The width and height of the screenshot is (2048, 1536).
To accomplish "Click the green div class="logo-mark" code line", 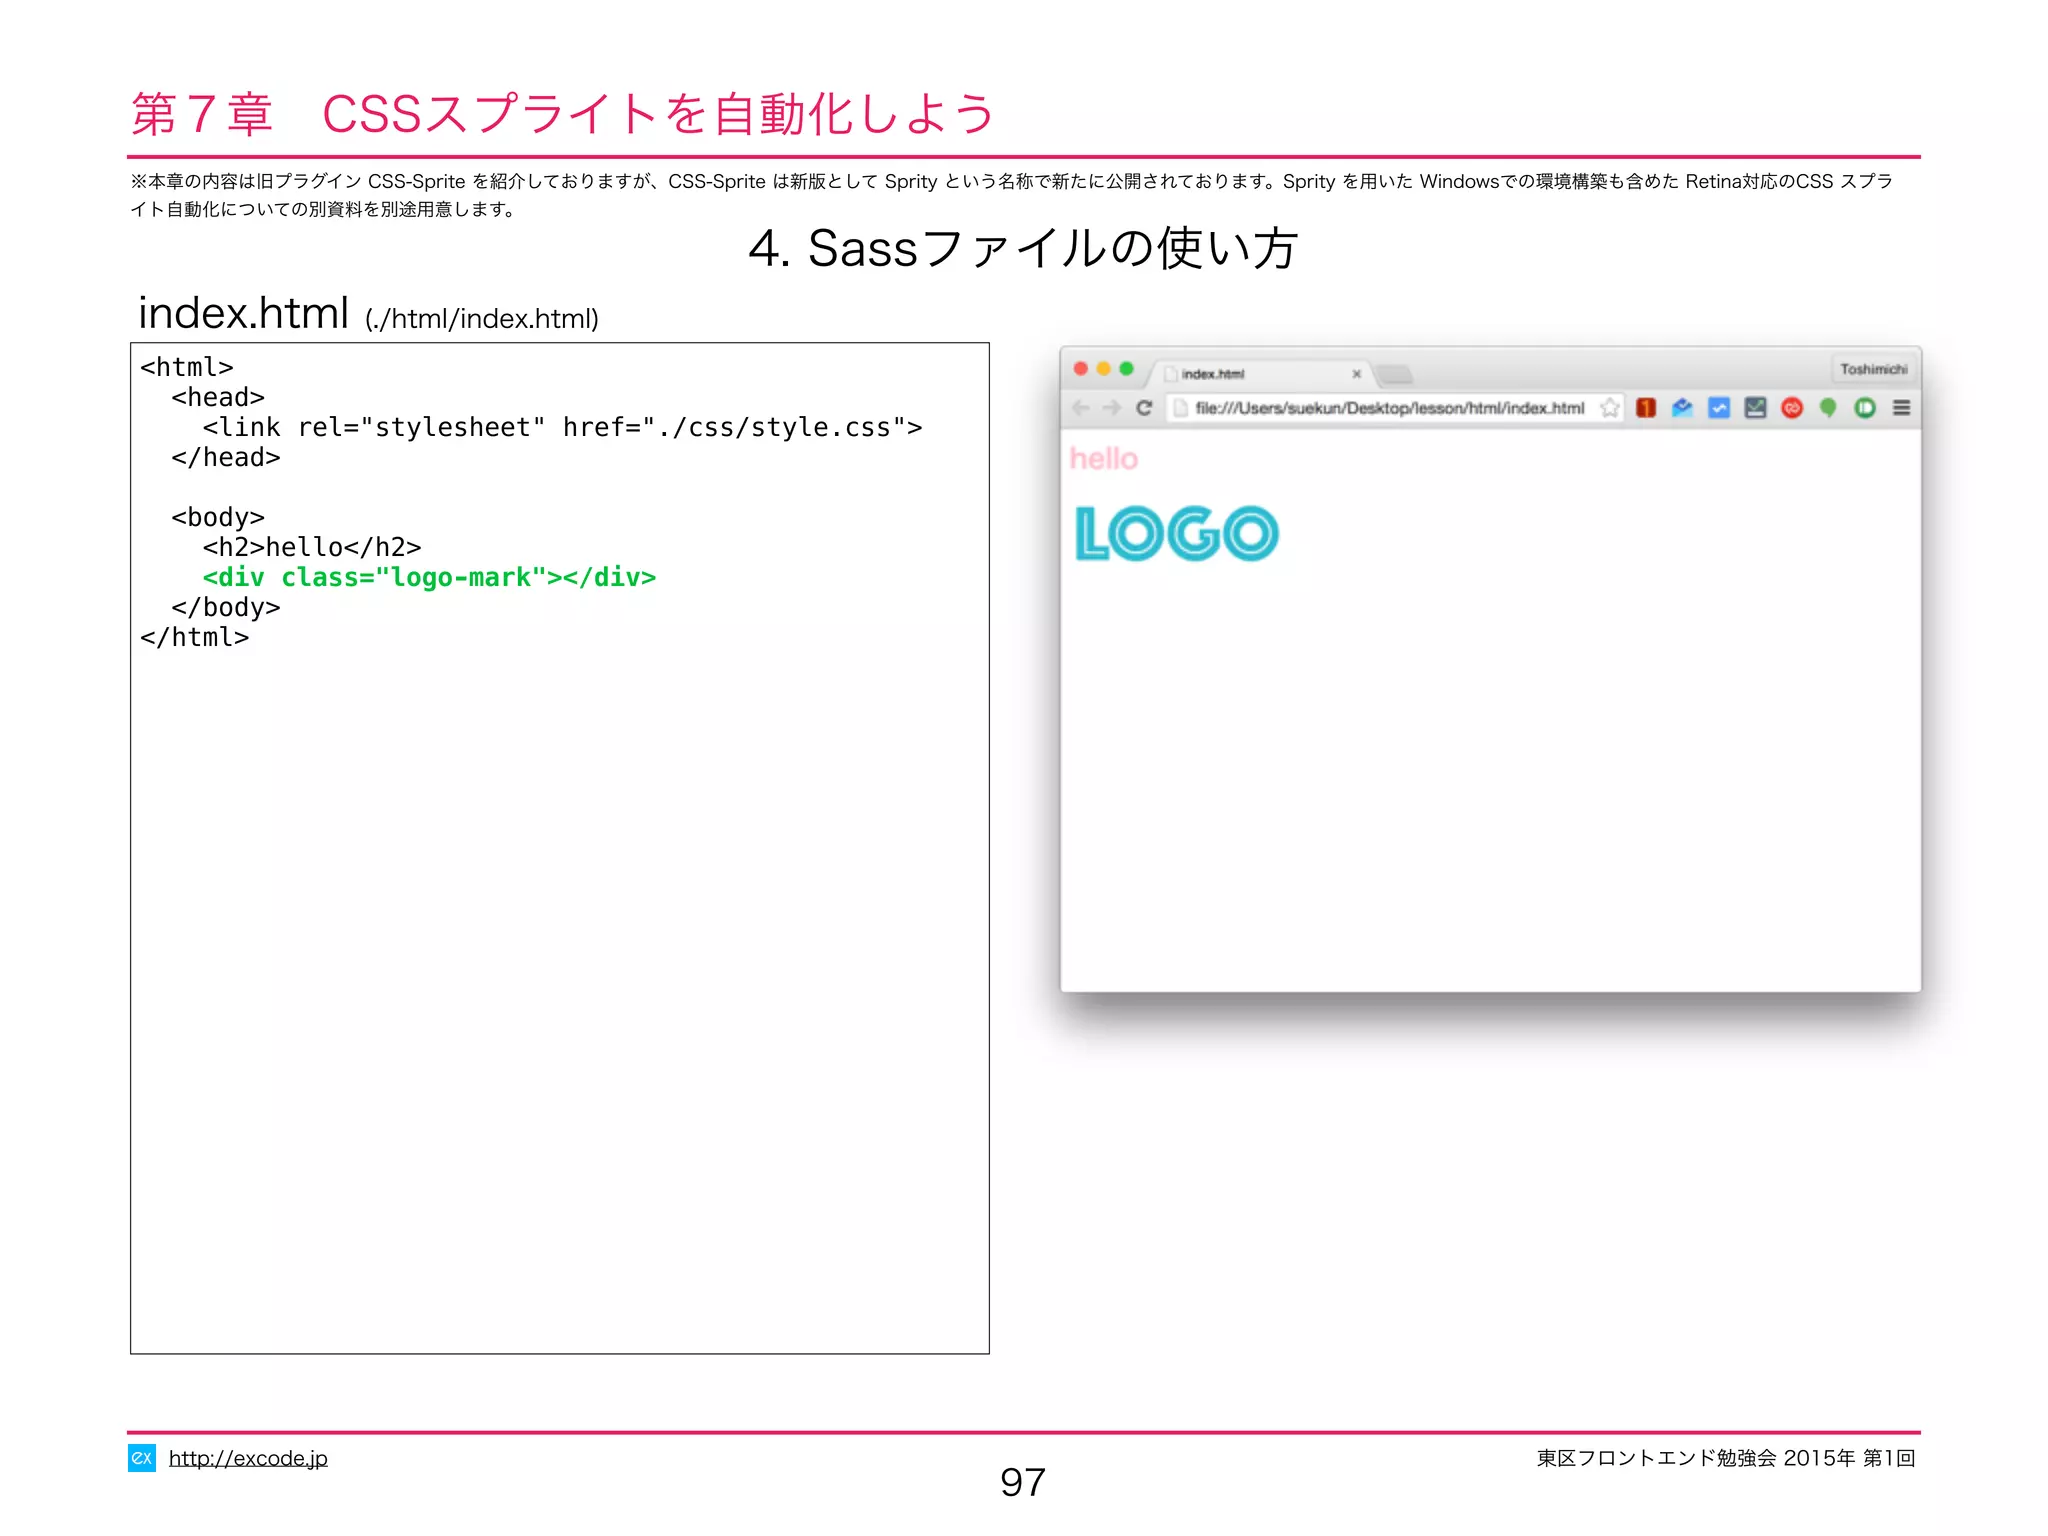I will [x=429, y=578].
